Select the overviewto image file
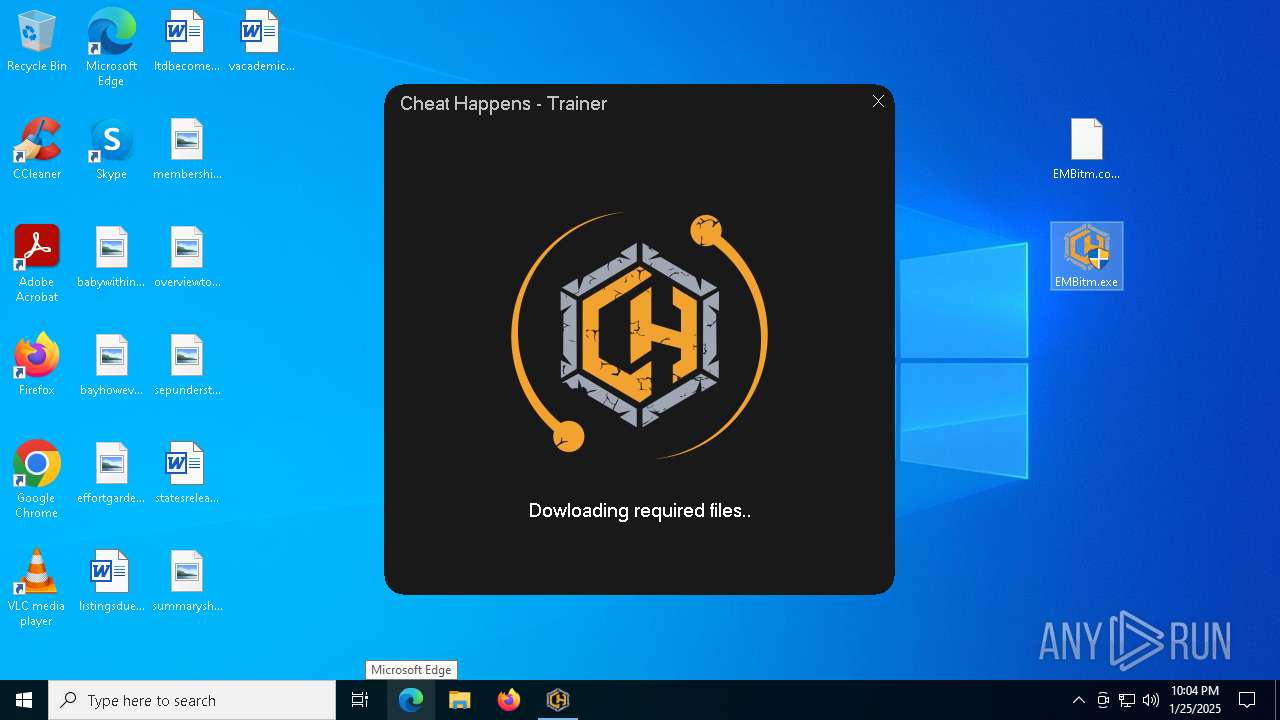Image resolution: width=1280 pixels, height=720 pixels. 186,258
